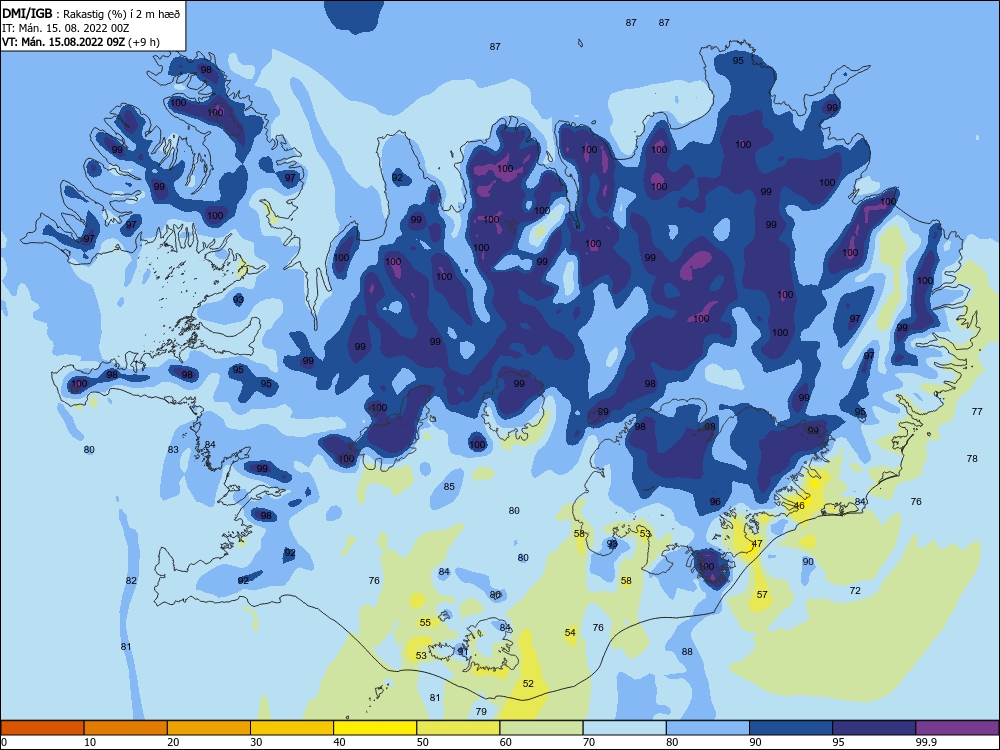Click the humidity value '46' on the map
The image size is (1000, 750).
click(x=799, y=506)
